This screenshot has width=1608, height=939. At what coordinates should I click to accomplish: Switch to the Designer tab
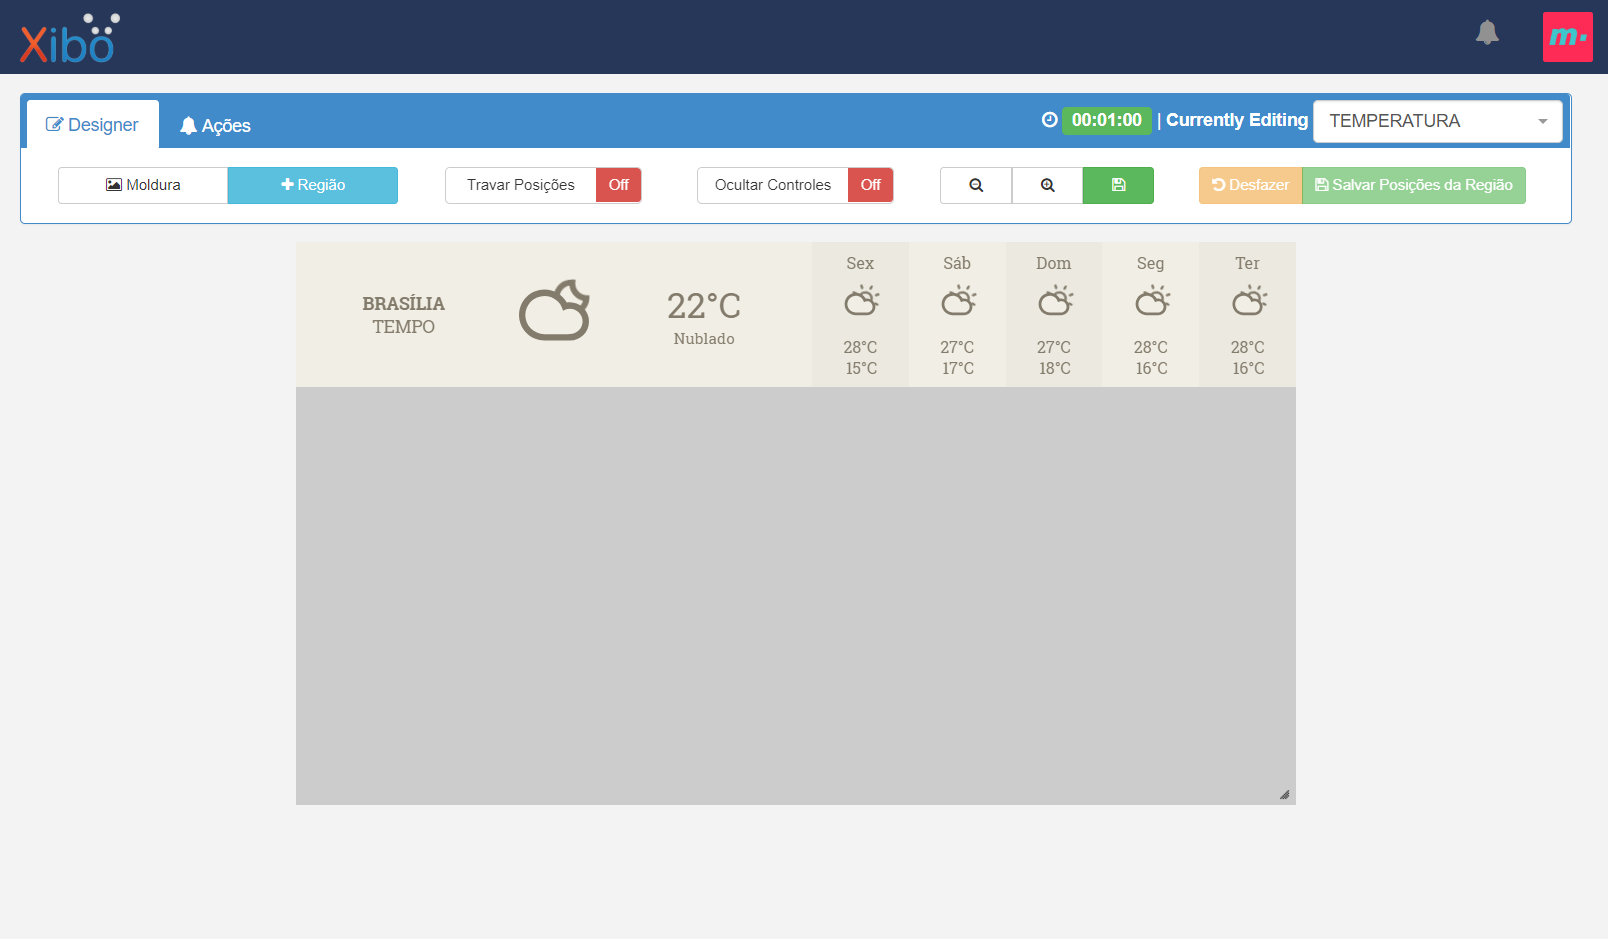point(93,125)
